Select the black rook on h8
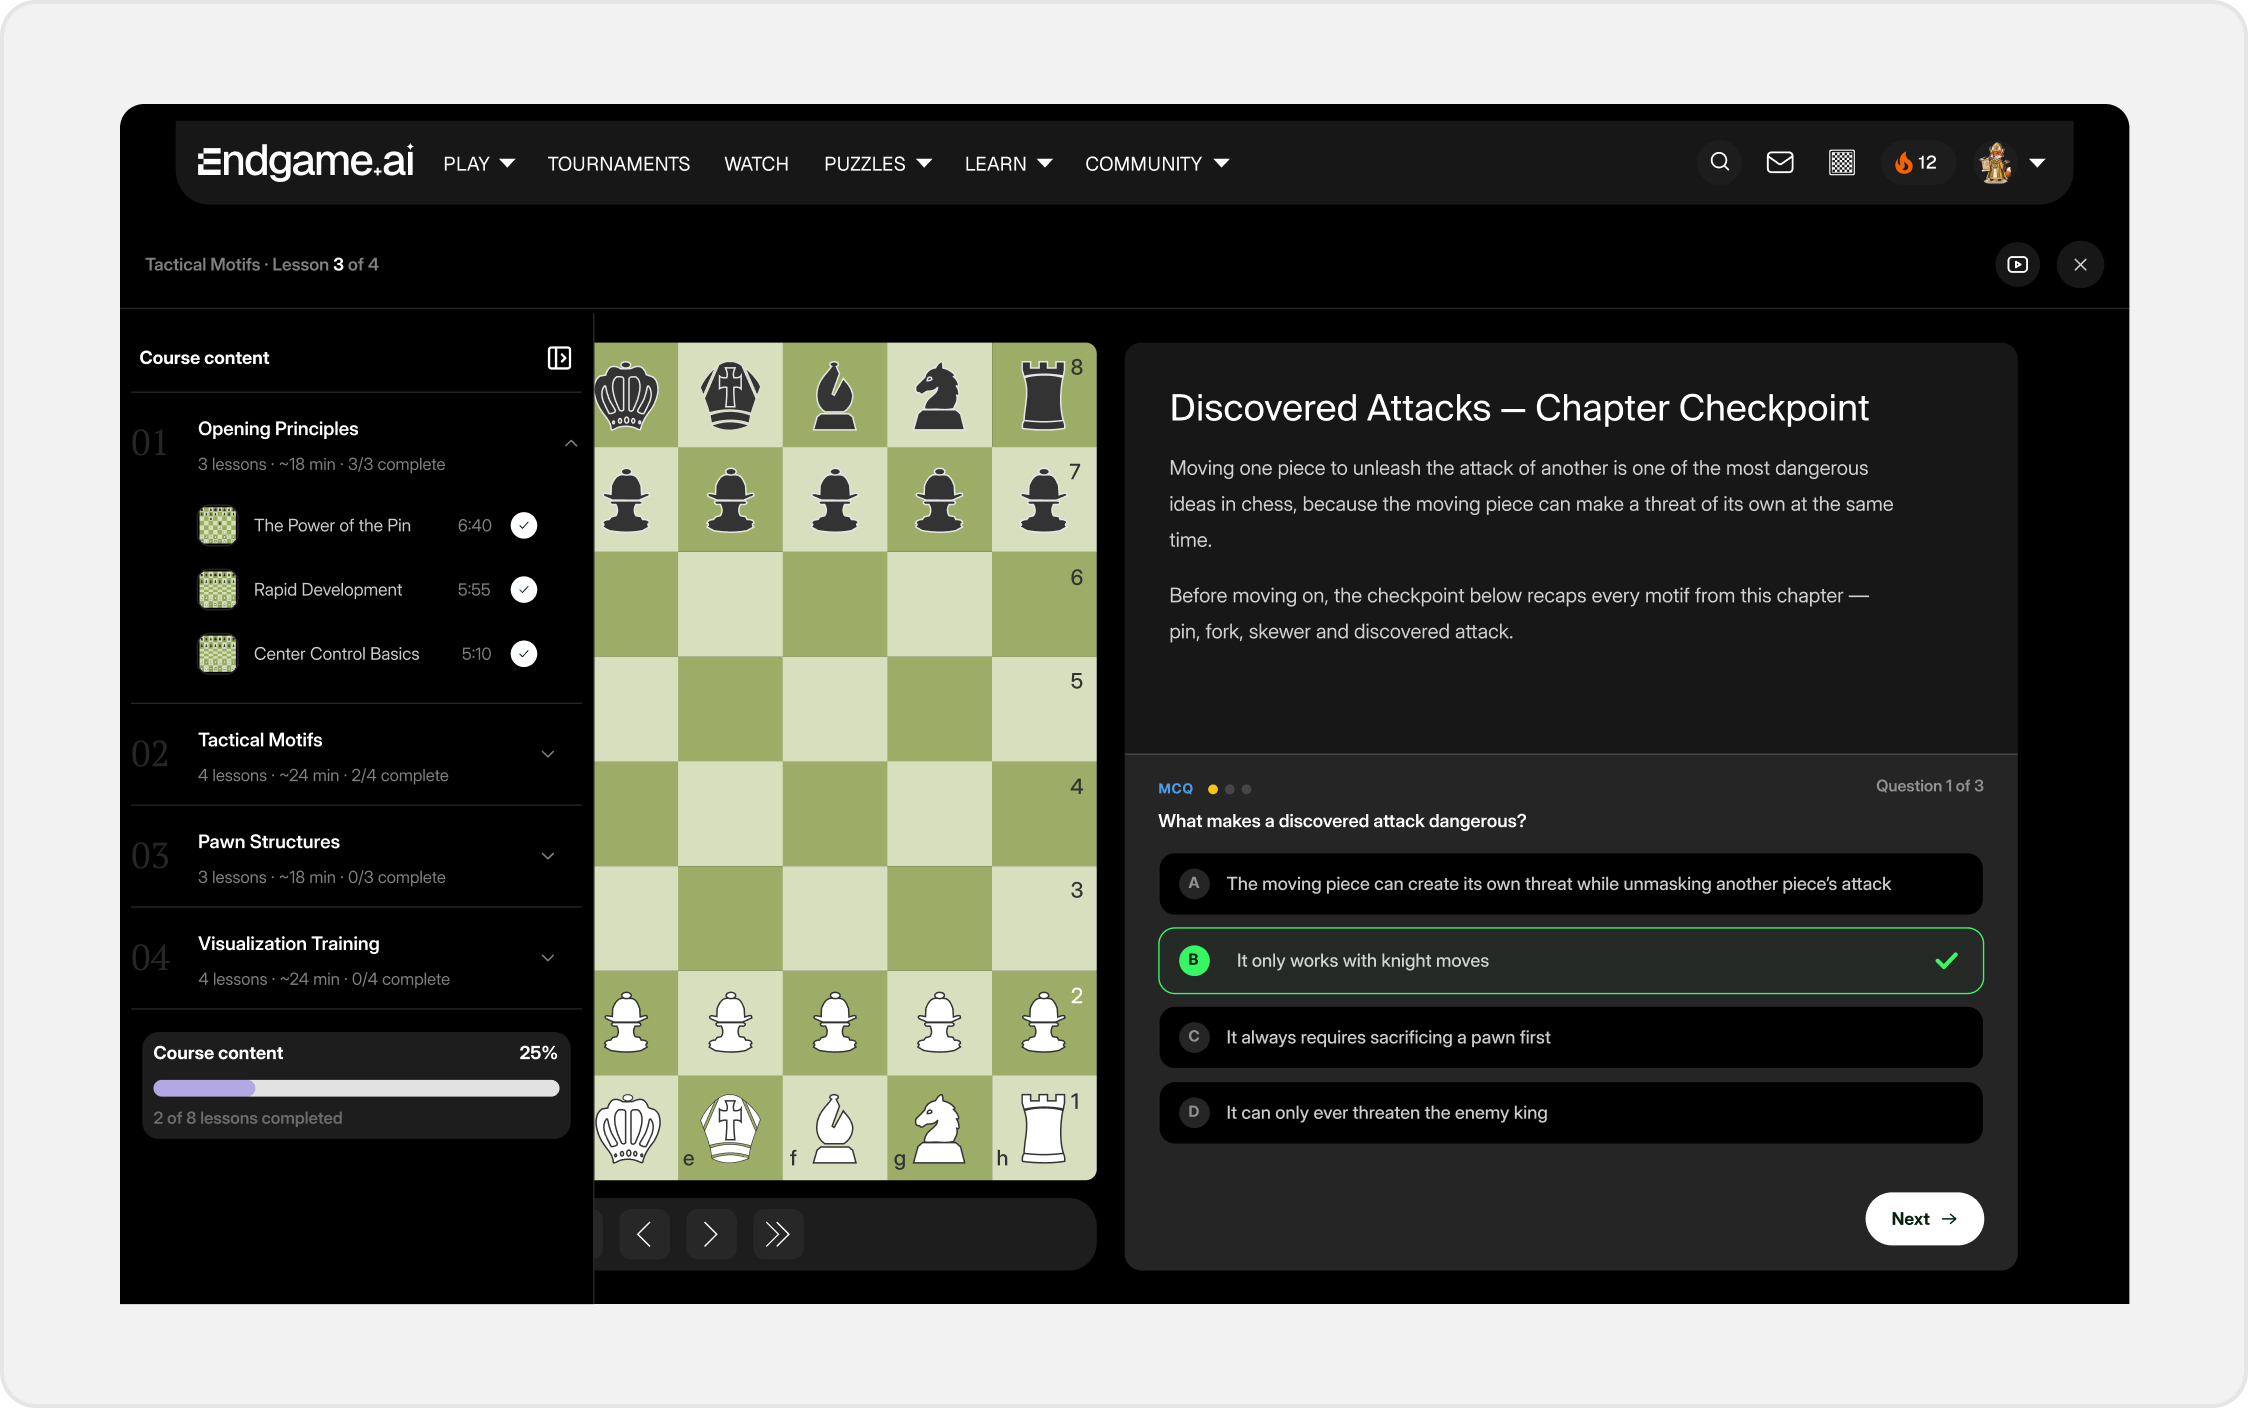This screenshot has height=1408, width=2248. [1043, 396]
